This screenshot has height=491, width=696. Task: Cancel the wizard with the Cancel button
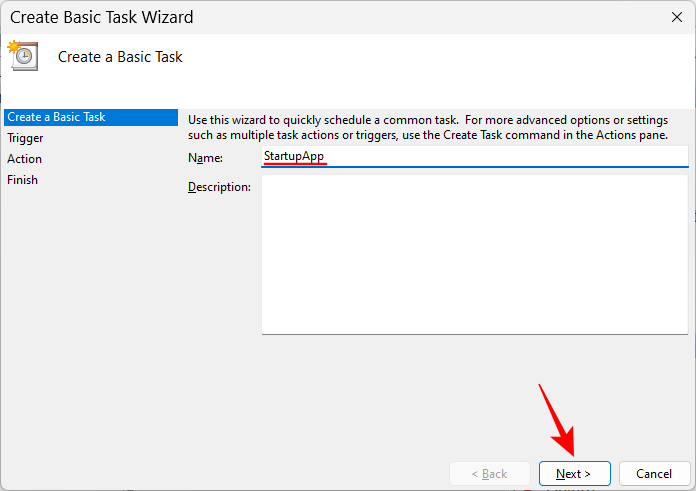point(654,473)
